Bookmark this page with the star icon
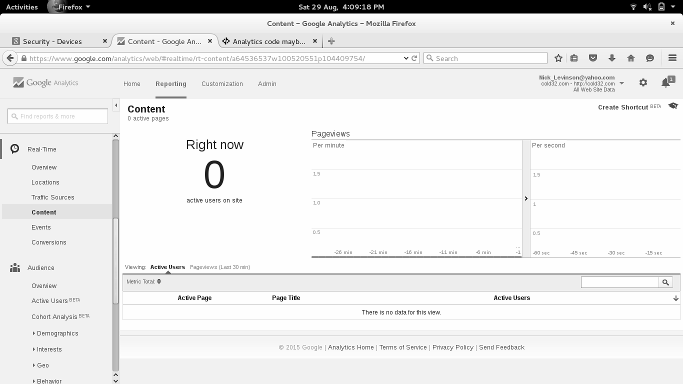This screenshot has width=683, height=384. tap(558, 58)
